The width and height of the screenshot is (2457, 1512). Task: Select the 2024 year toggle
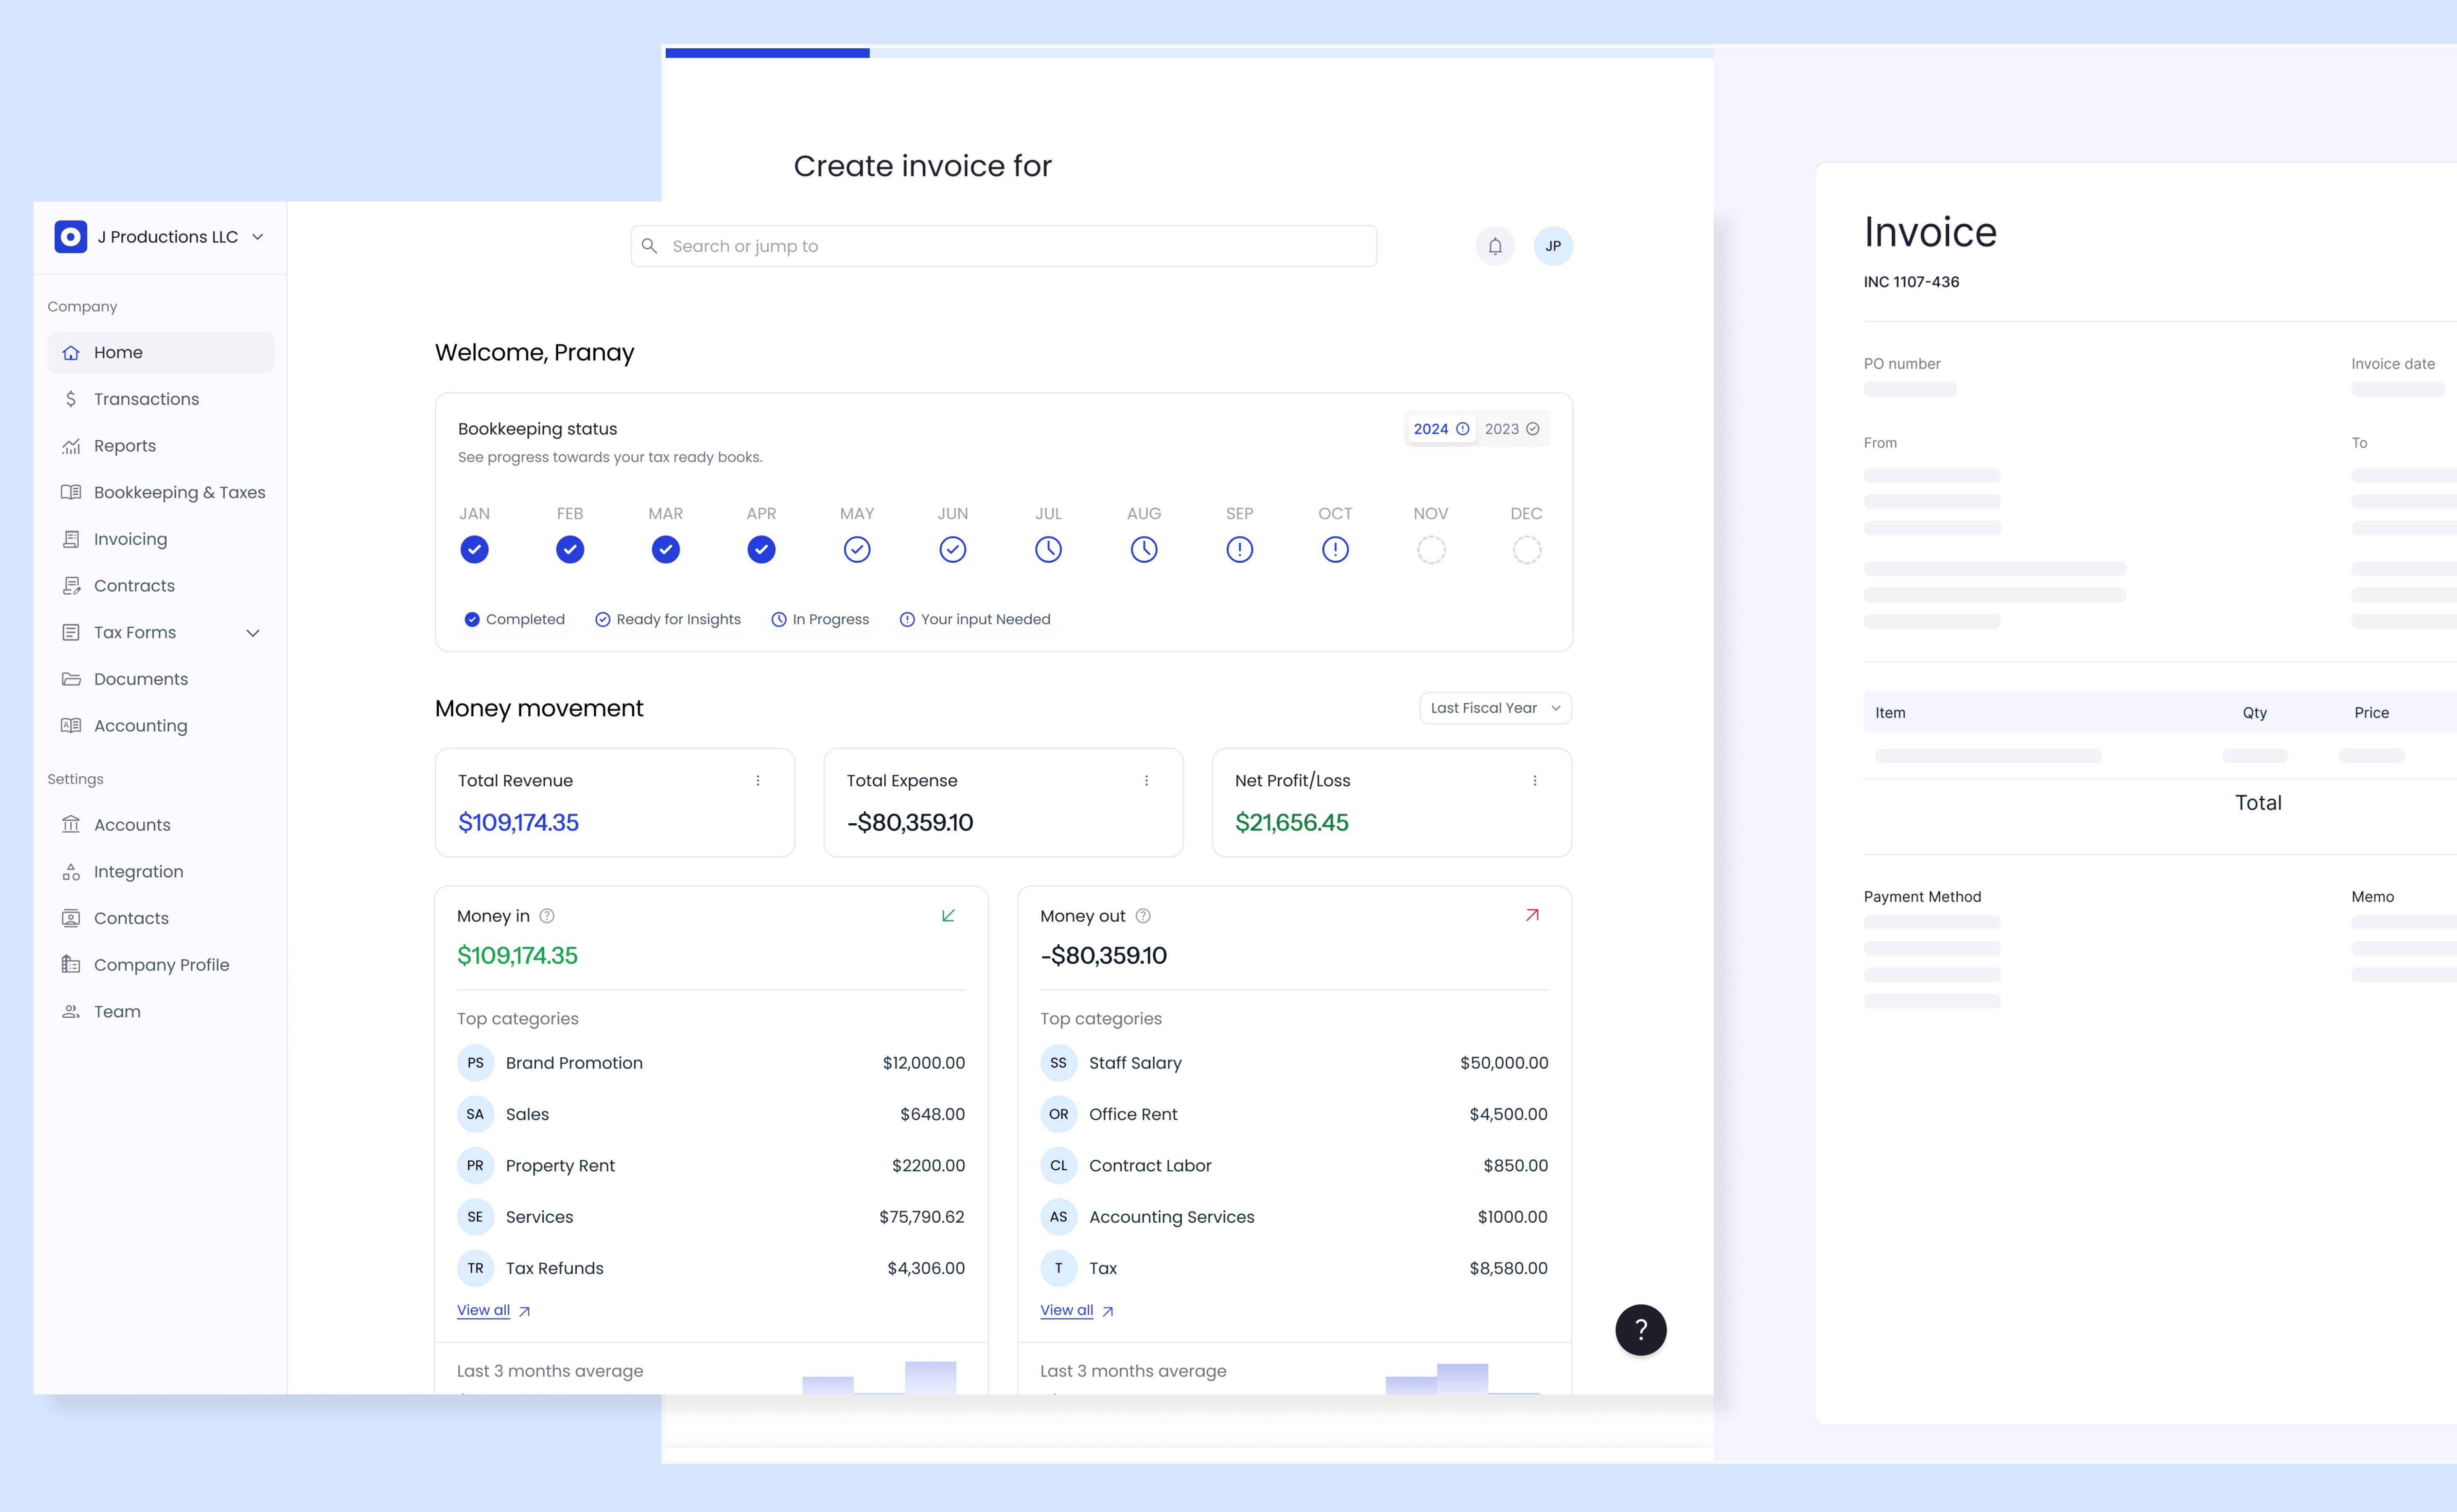[x=1440, y=429]
